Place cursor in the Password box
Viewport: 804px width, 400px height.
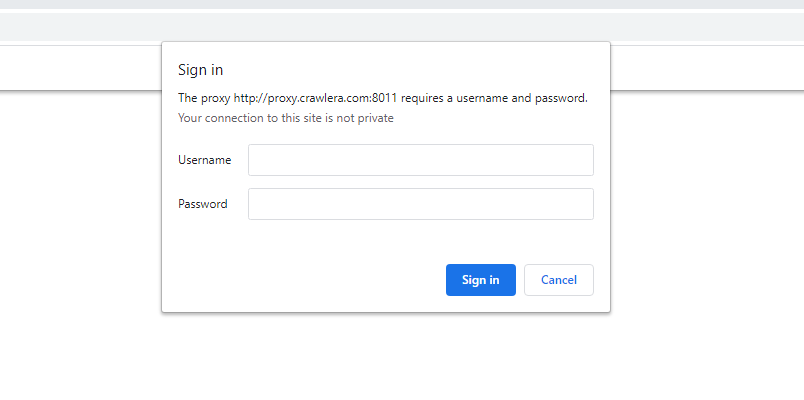pos(420,204)
